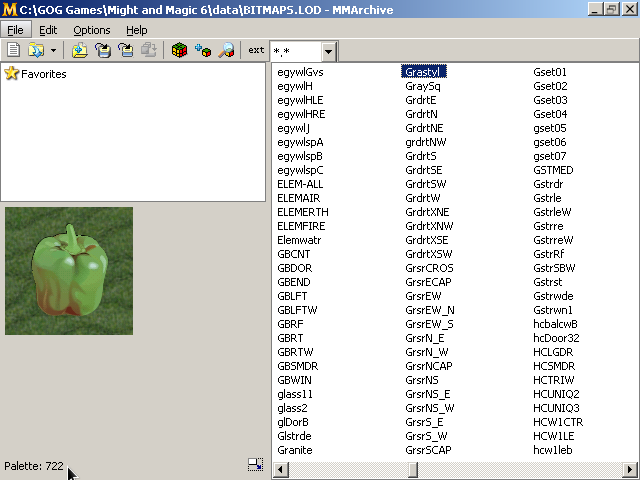Click the green pepper preview image
Viewport: 640px width, 480px height.
pos(69,271)
